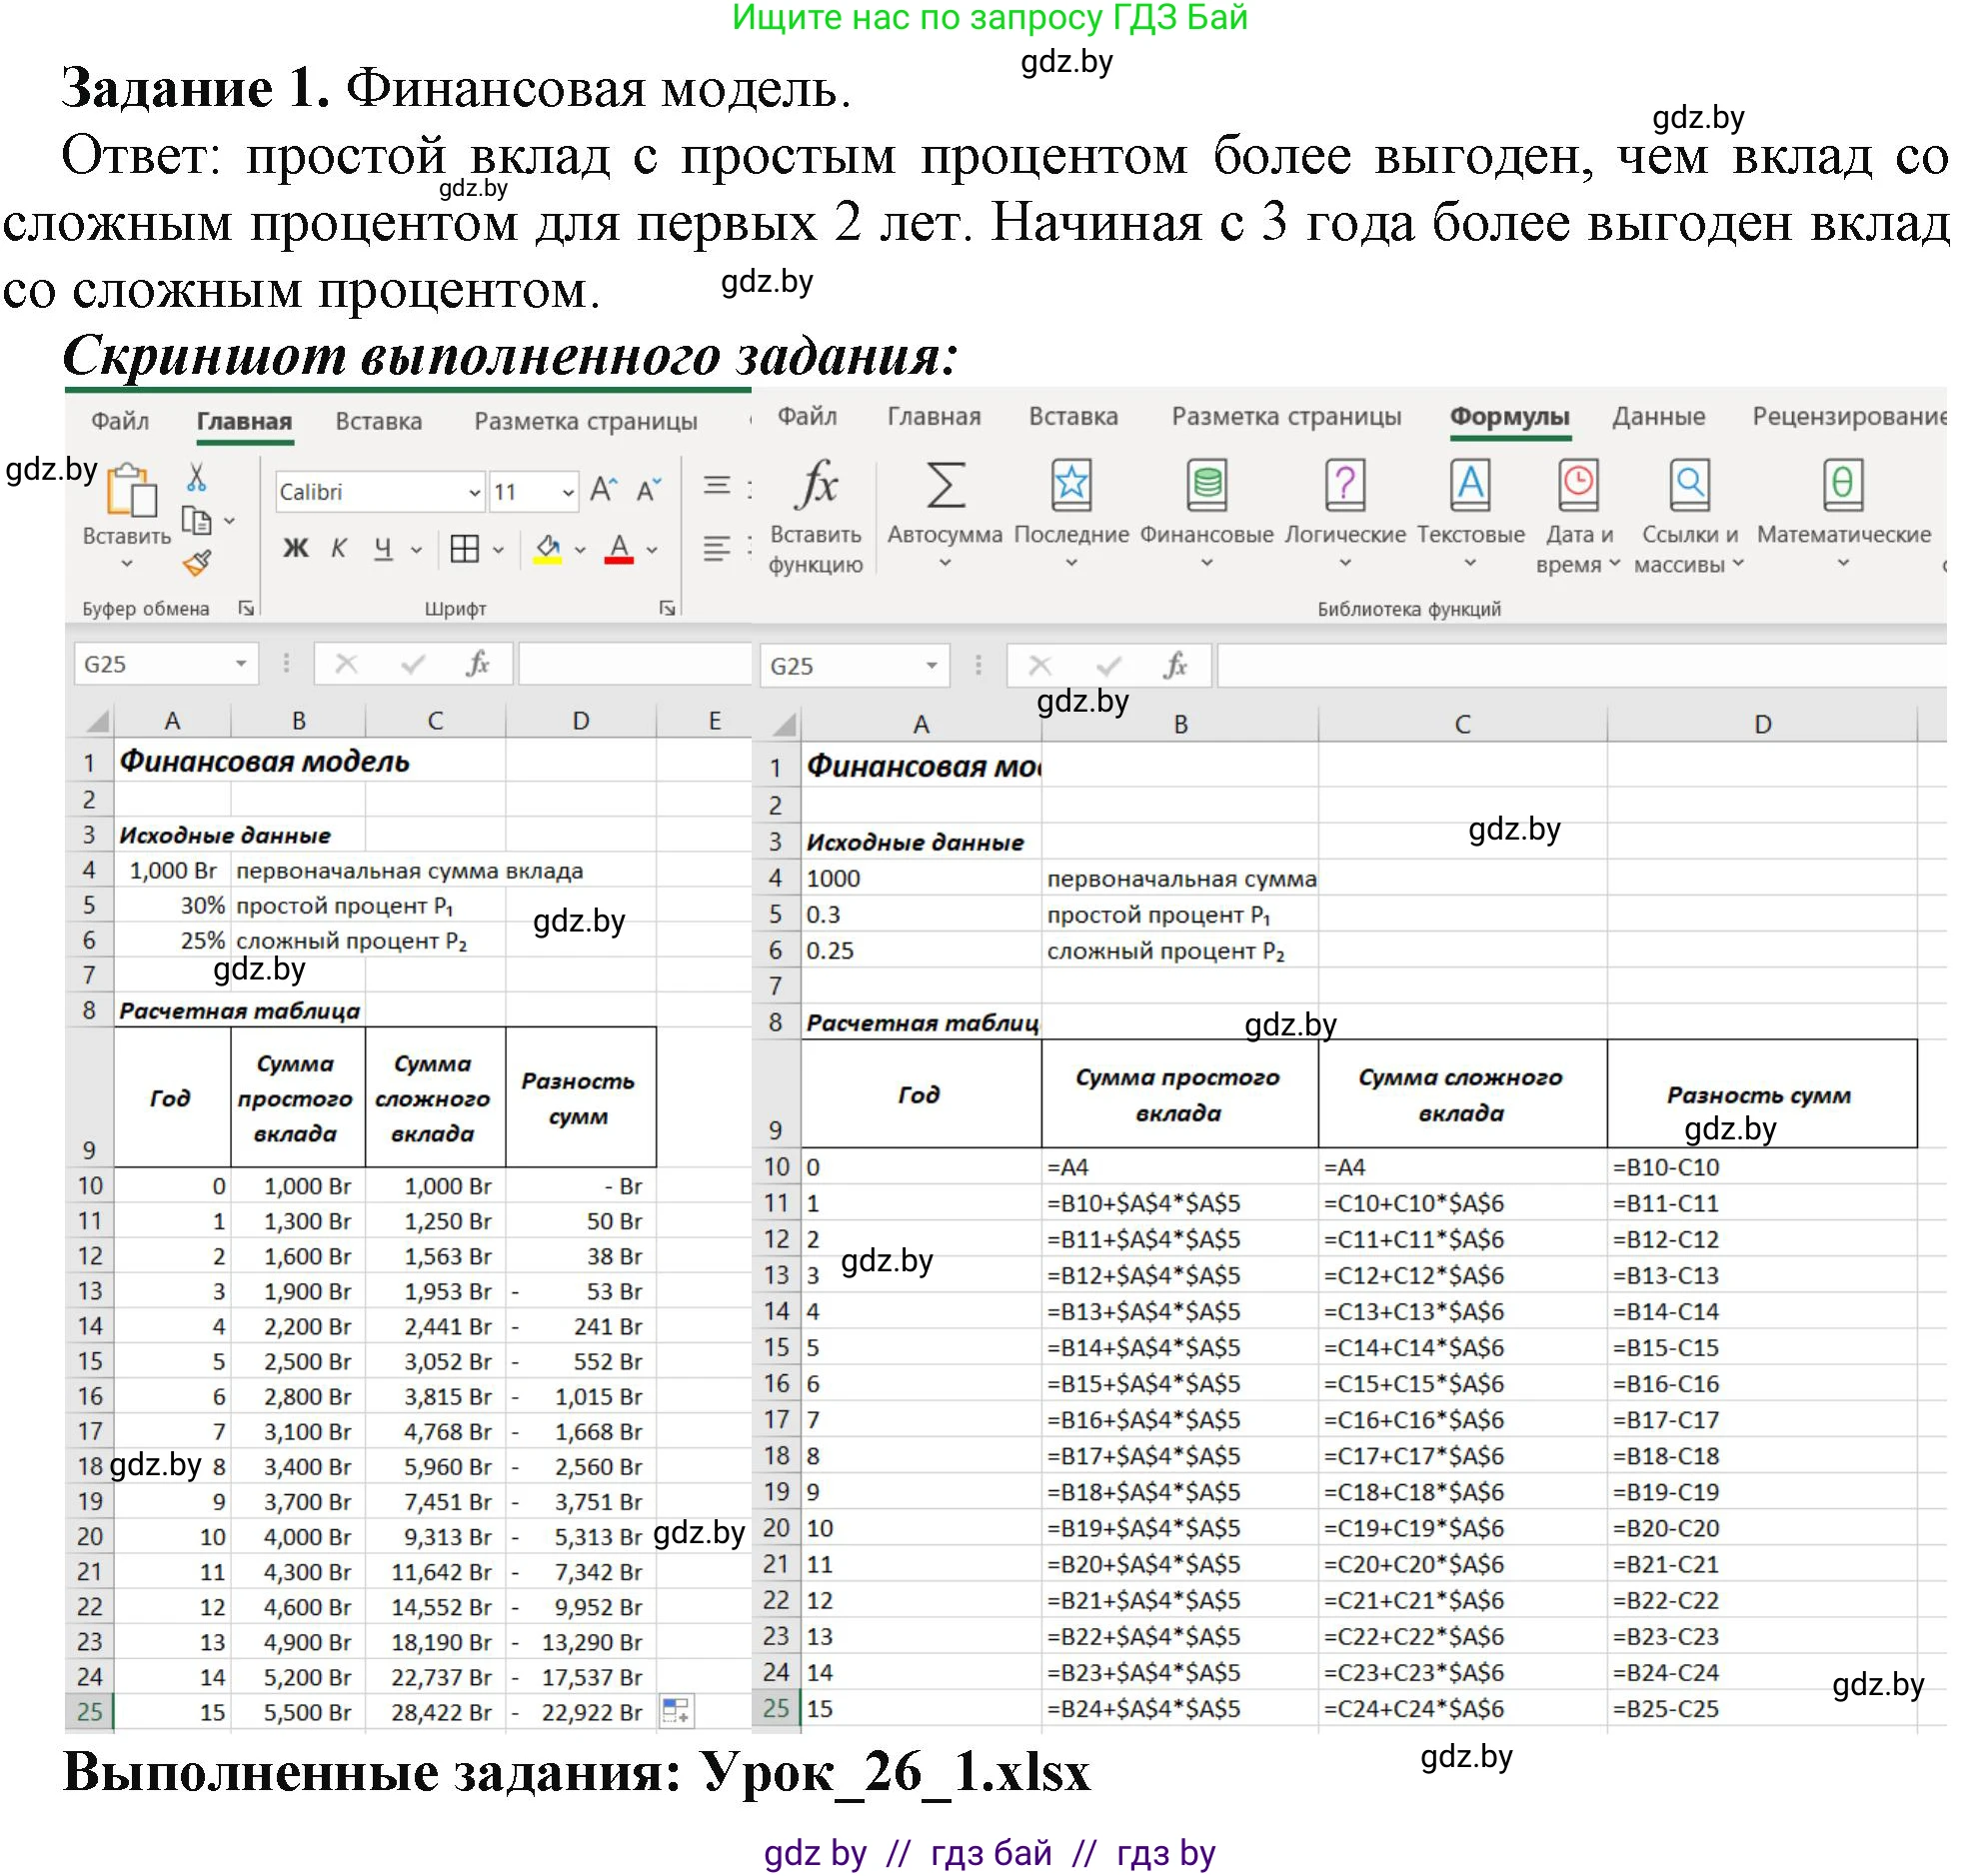Toggle Underline (Ч) formatting

[x=383, y=548]
